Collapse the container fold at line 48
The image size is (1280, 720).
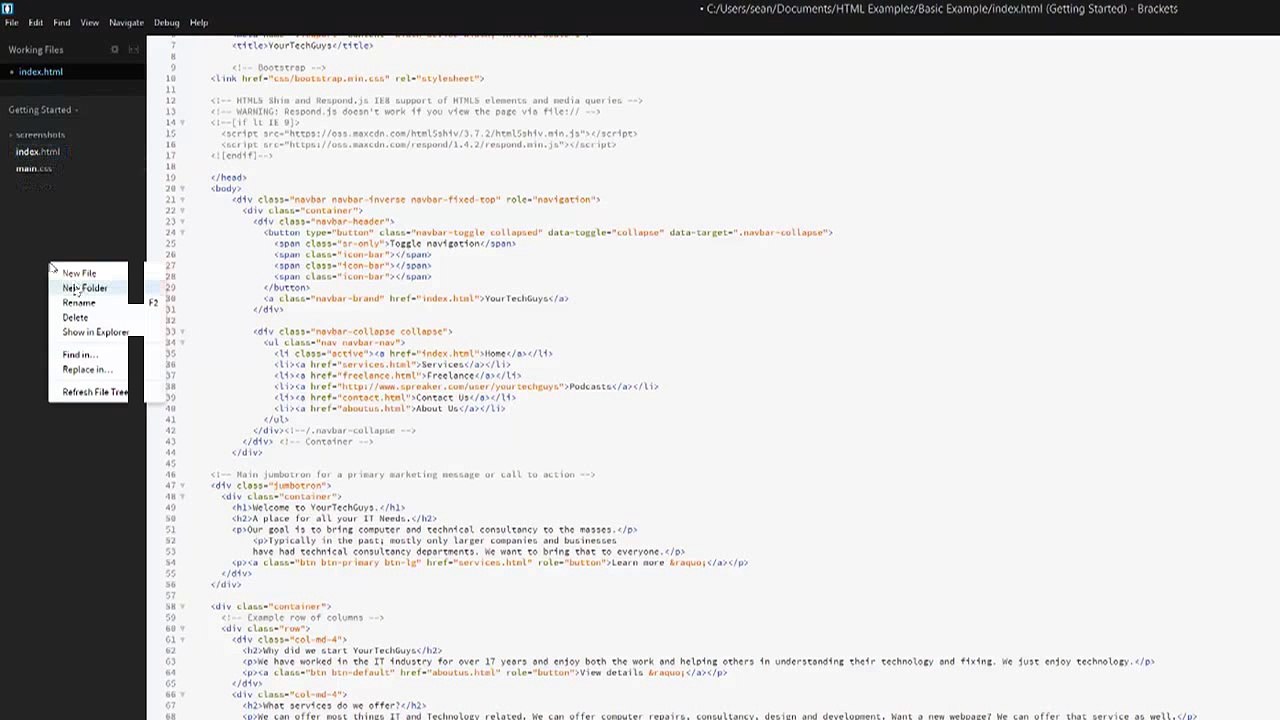181,496
